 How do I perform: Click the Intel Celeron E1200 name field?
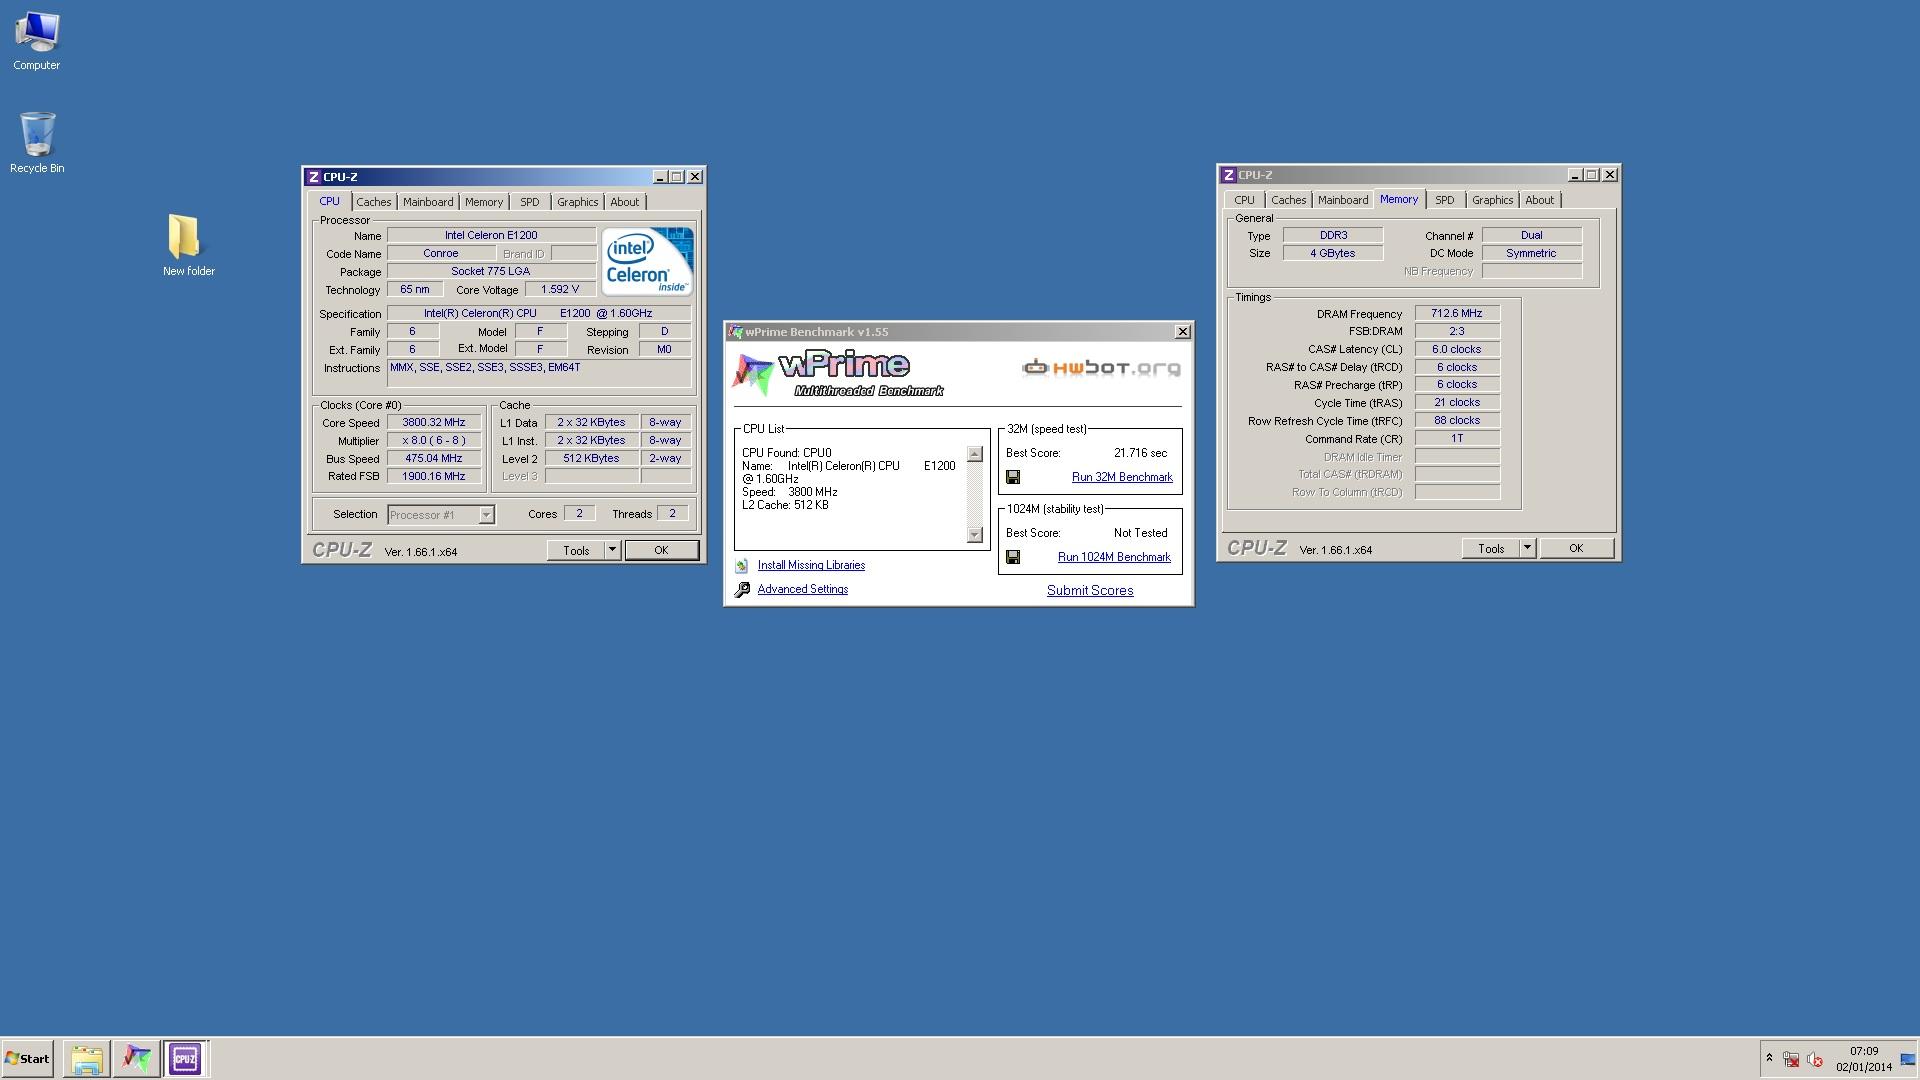click(491, 236)
